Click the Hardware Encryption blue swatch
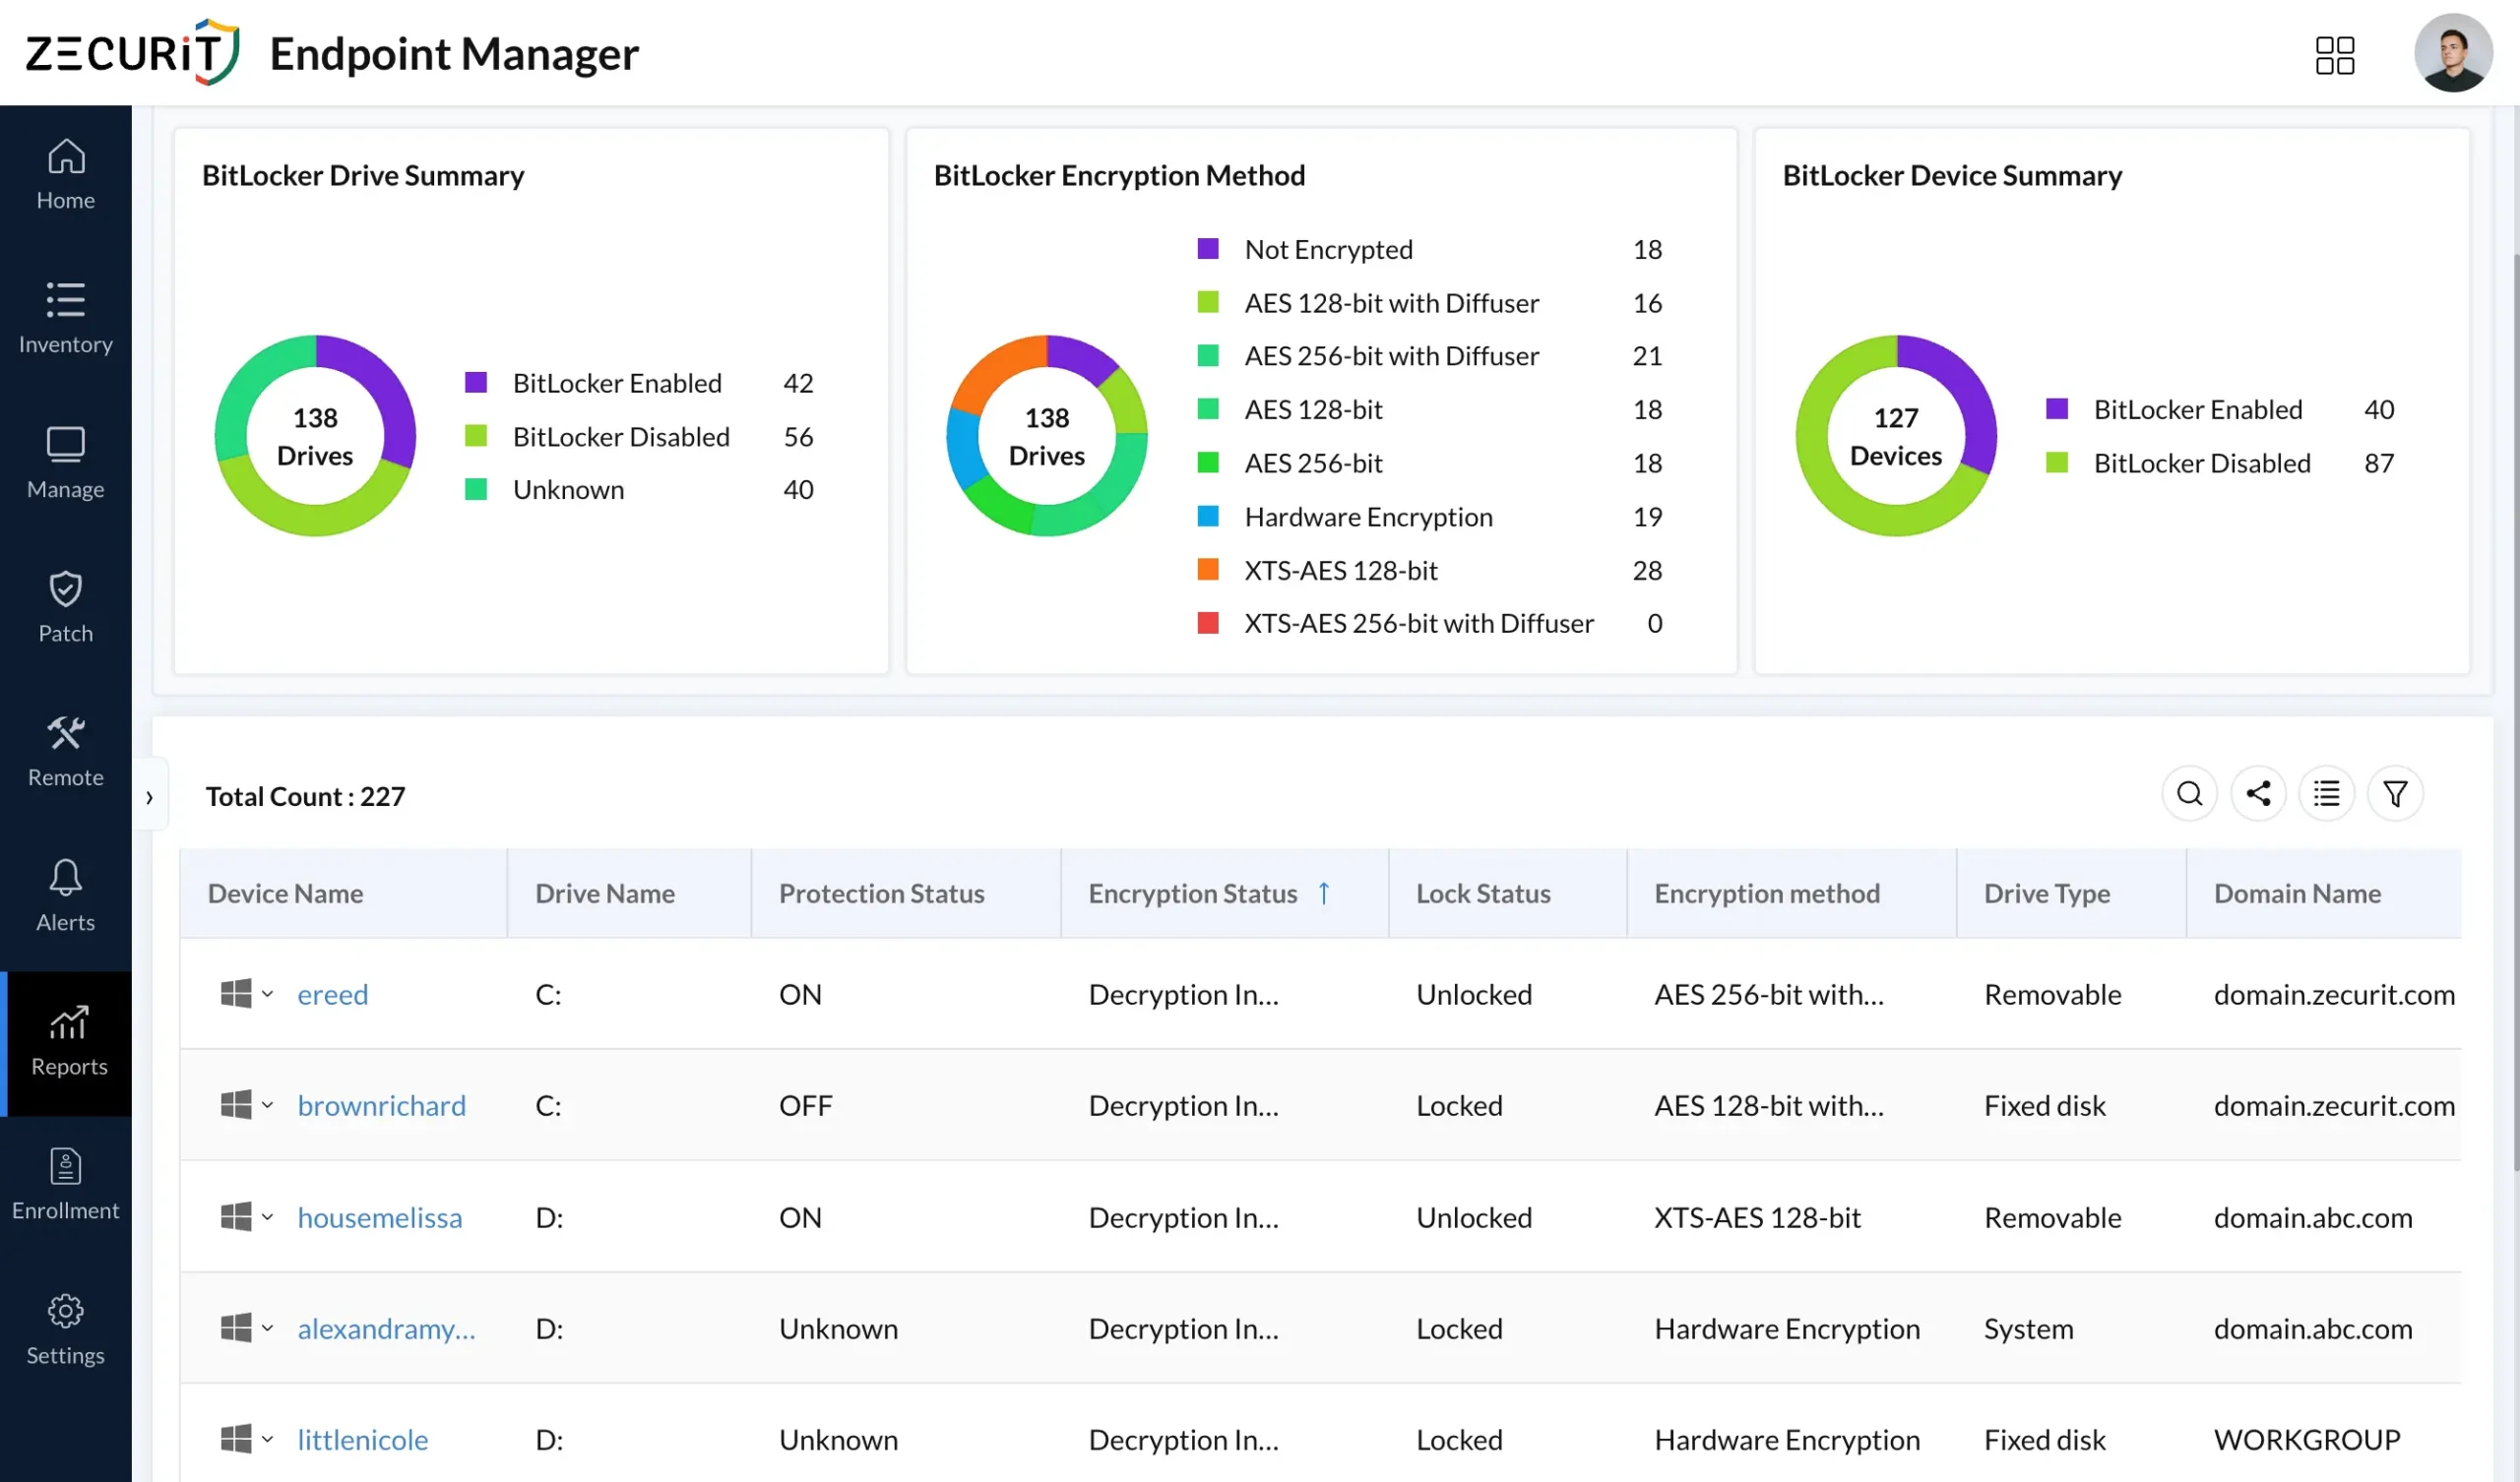Viewport: 2520px width, 1482px height. (1208, 516)
